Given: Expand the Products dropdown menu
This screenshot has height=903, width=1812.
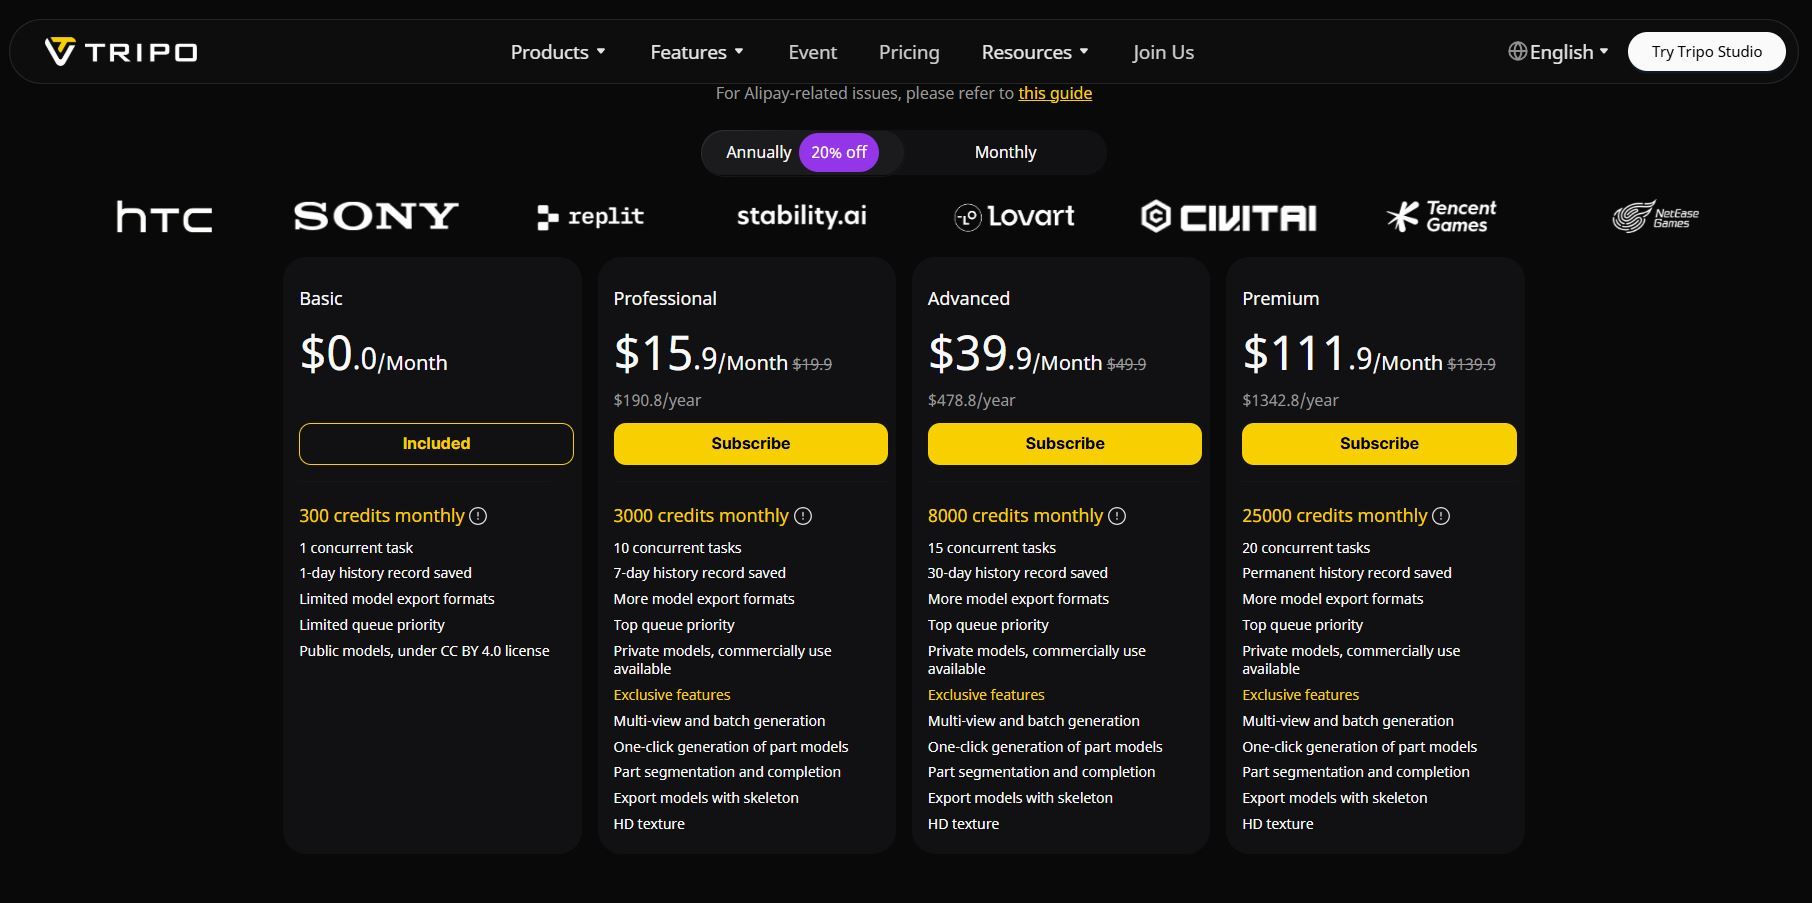Looking at the screenshot, I should click(558, 52).
